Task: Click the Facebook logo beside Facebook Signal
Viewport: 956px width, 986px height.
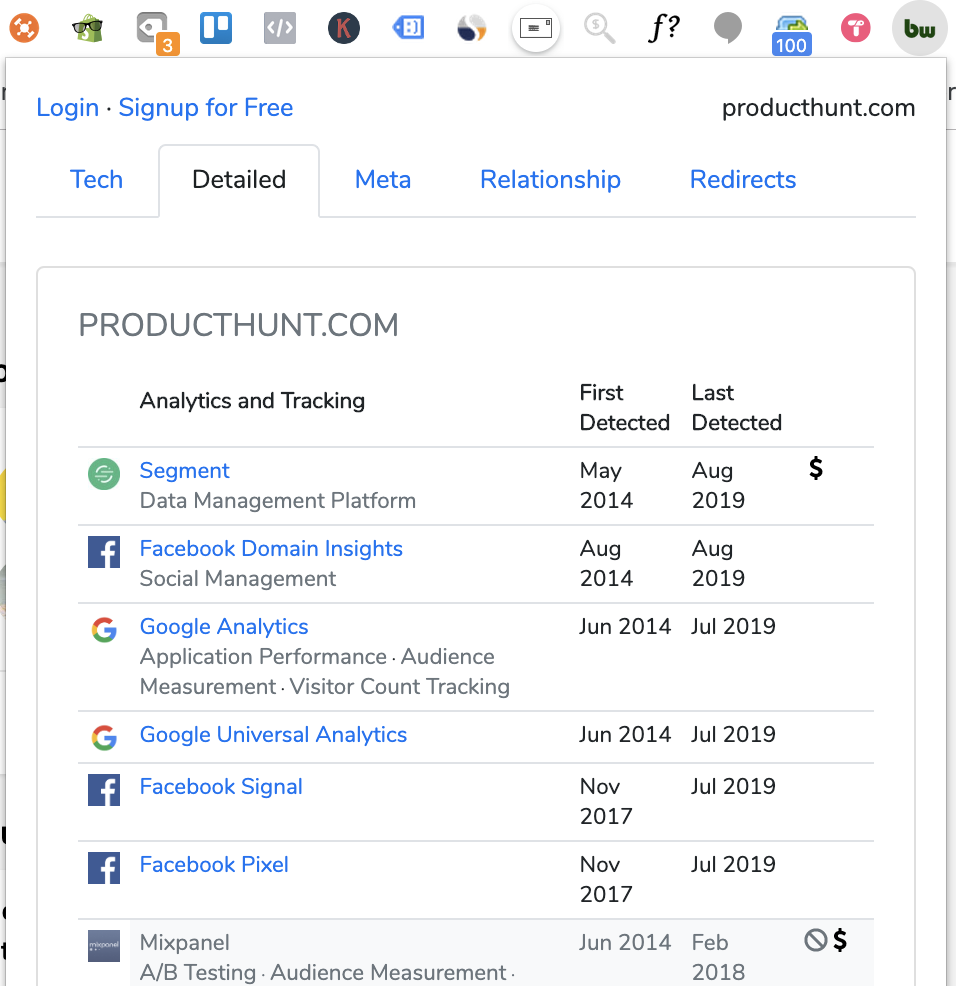Action: (x=104, y=790)
